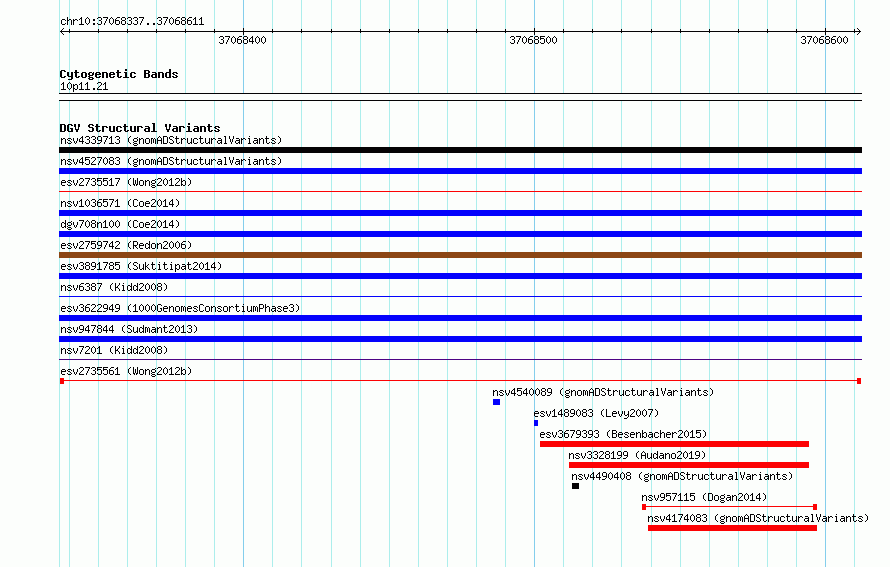Click the small blue glyph of esv1489083

(536, 423)
